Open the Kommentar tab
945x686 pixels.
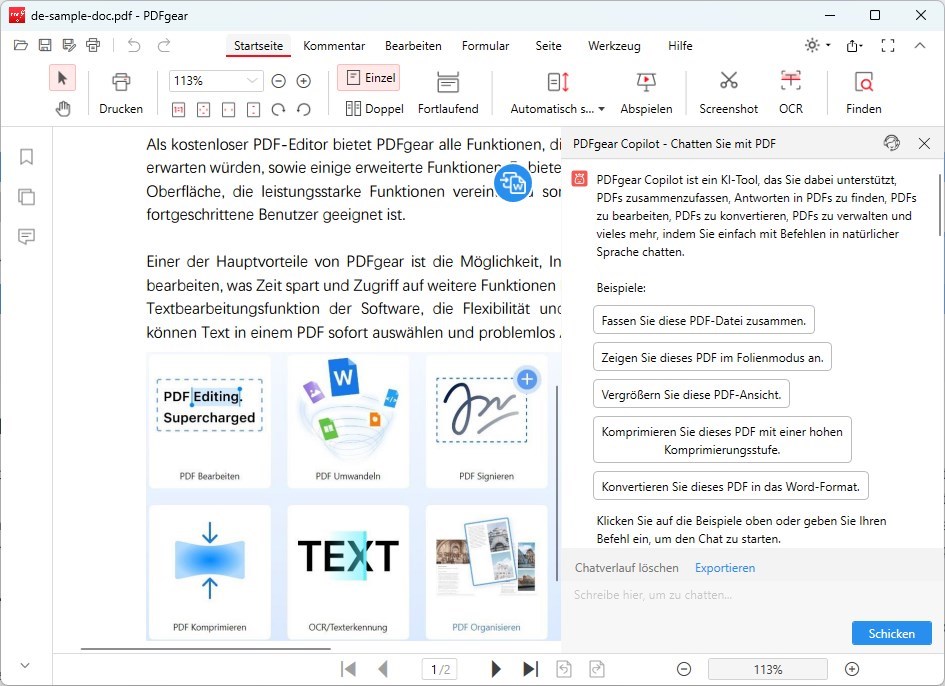[334, 46]
